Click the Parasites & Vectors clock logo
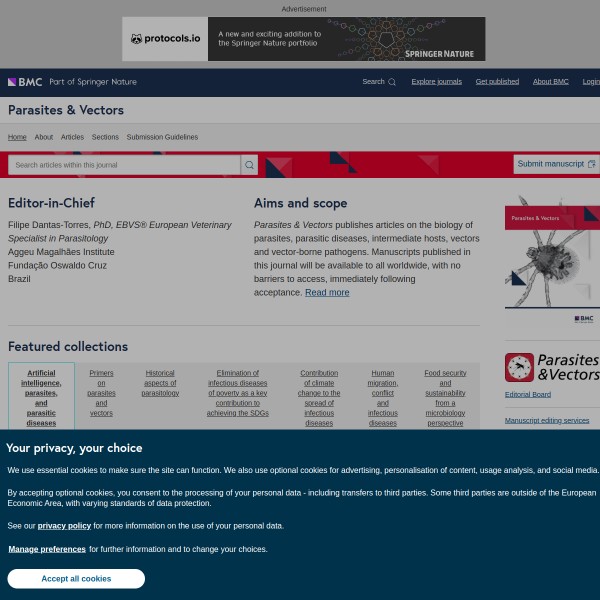The image size is (600, 600). 519,367
